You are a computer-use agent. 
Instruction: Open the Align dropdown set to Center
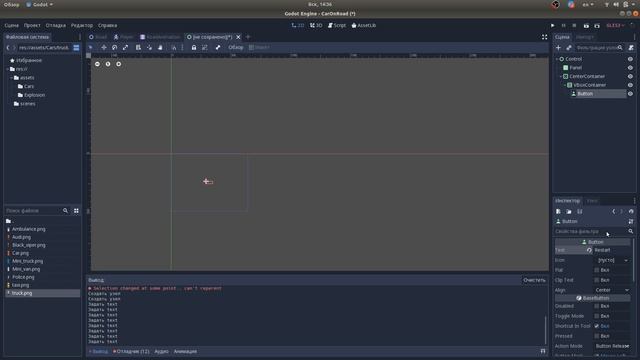click(611, 290)
